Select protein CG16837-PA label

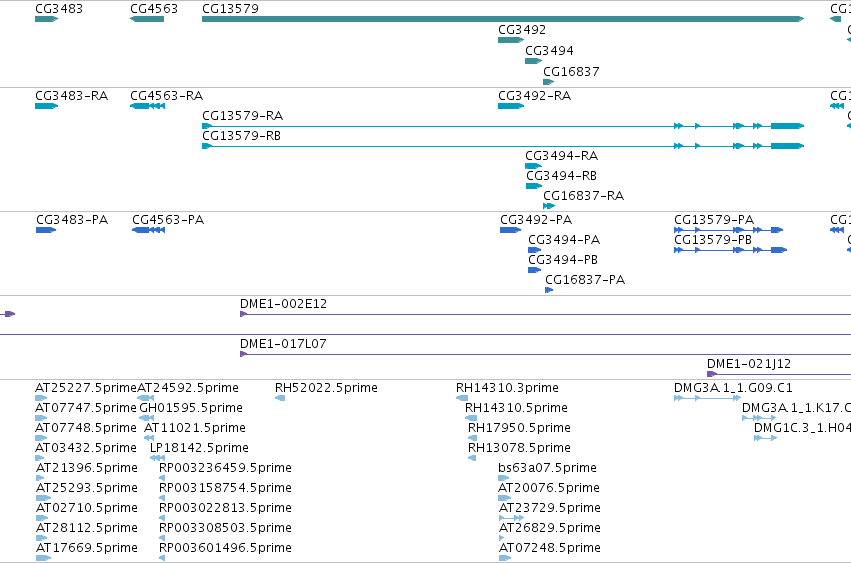click(585, 280)
